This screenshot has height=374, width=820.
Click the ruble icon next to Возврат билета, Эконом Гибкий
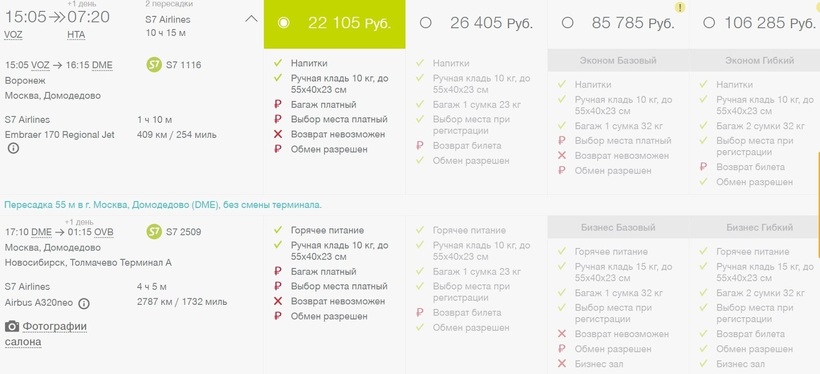click(x=703, y=167)
